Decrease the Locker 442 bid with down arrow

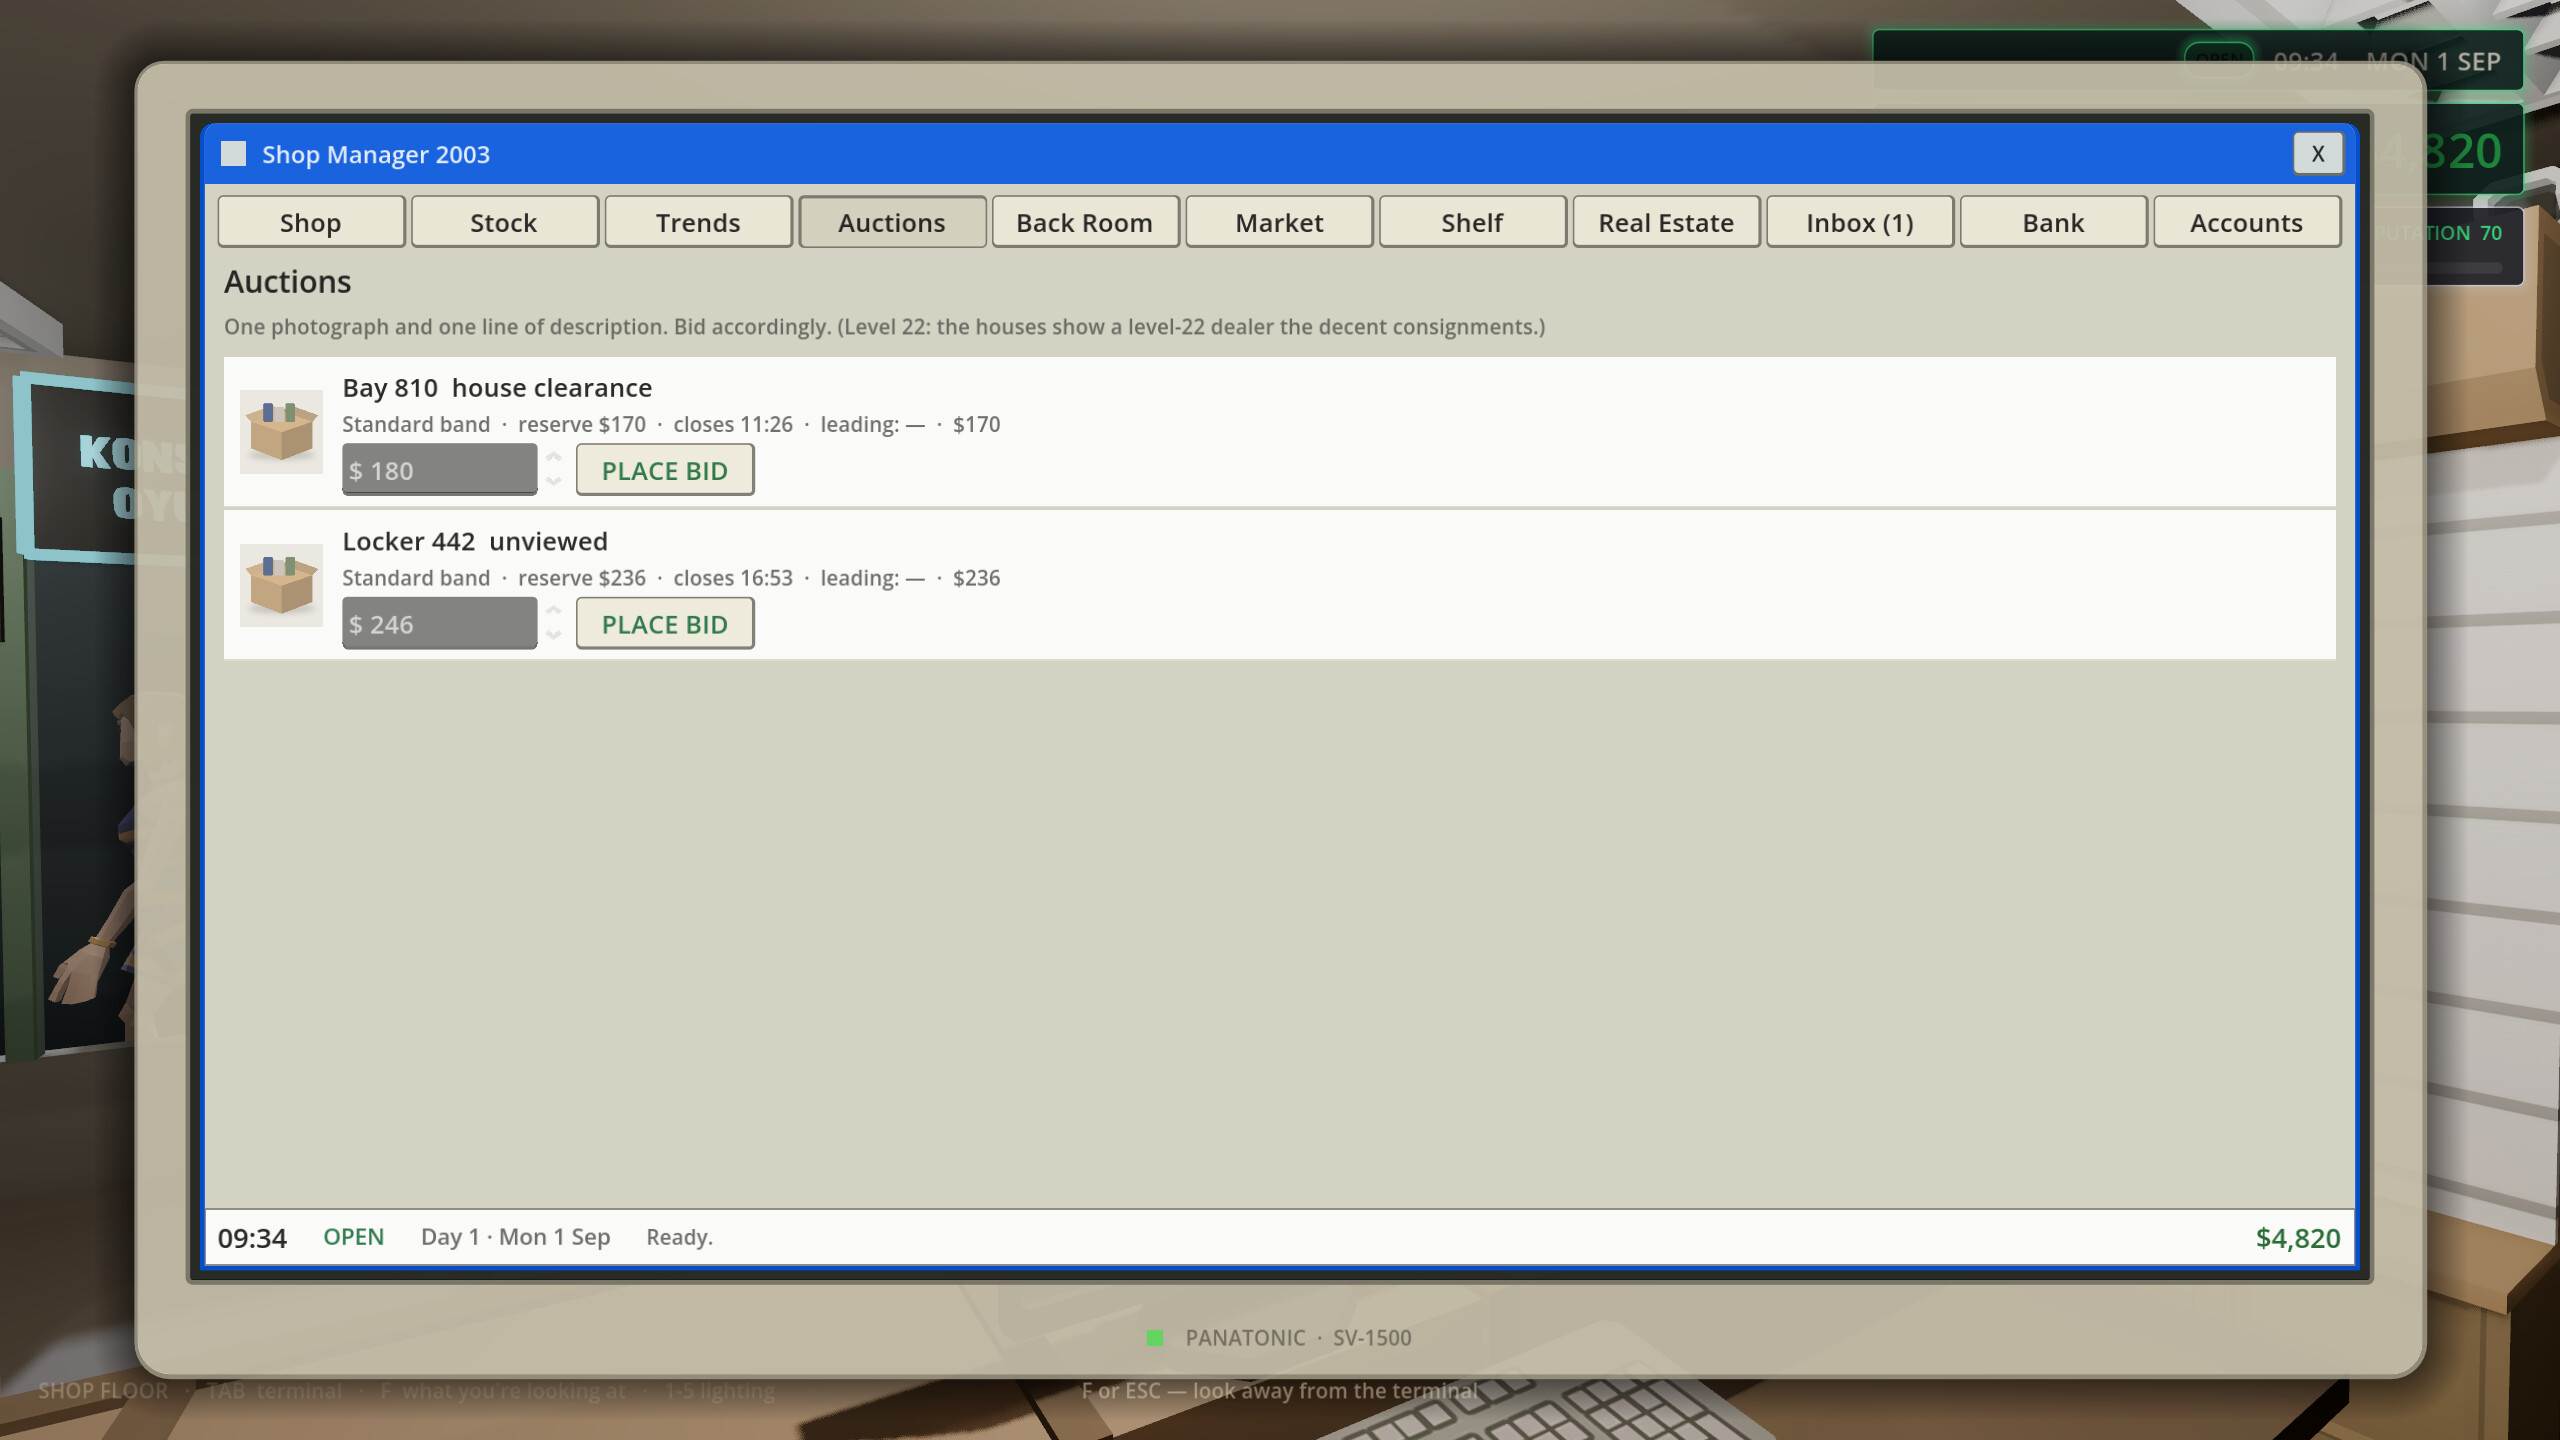[x=554, y=636]
